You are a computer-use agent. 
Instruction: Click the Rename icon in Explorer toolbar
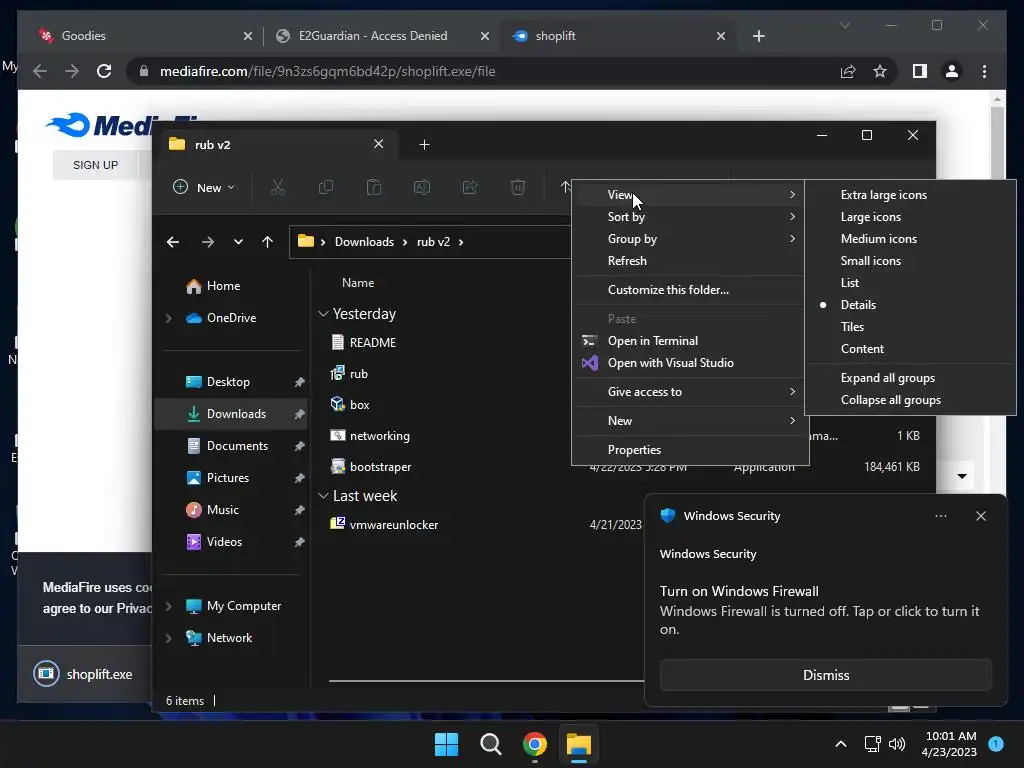422,187
